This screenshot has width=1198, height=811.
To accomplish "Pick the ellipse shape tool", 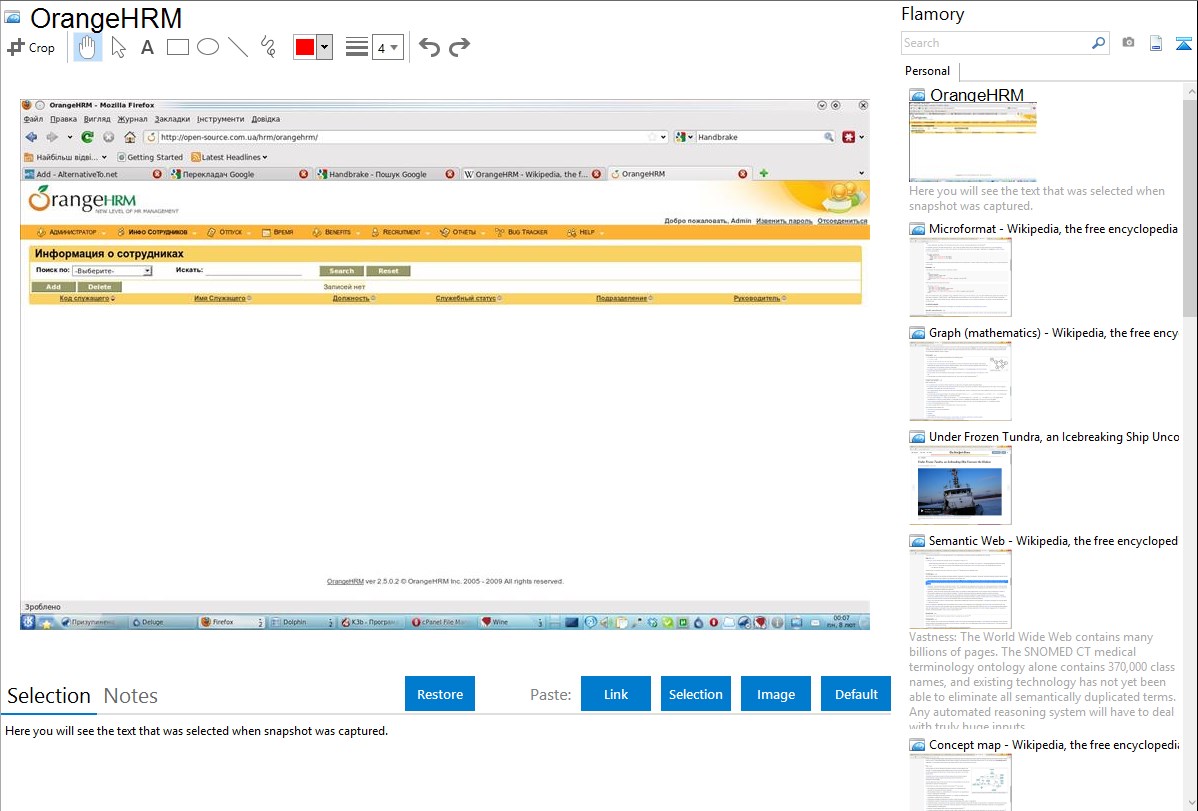I will (208, 47).
